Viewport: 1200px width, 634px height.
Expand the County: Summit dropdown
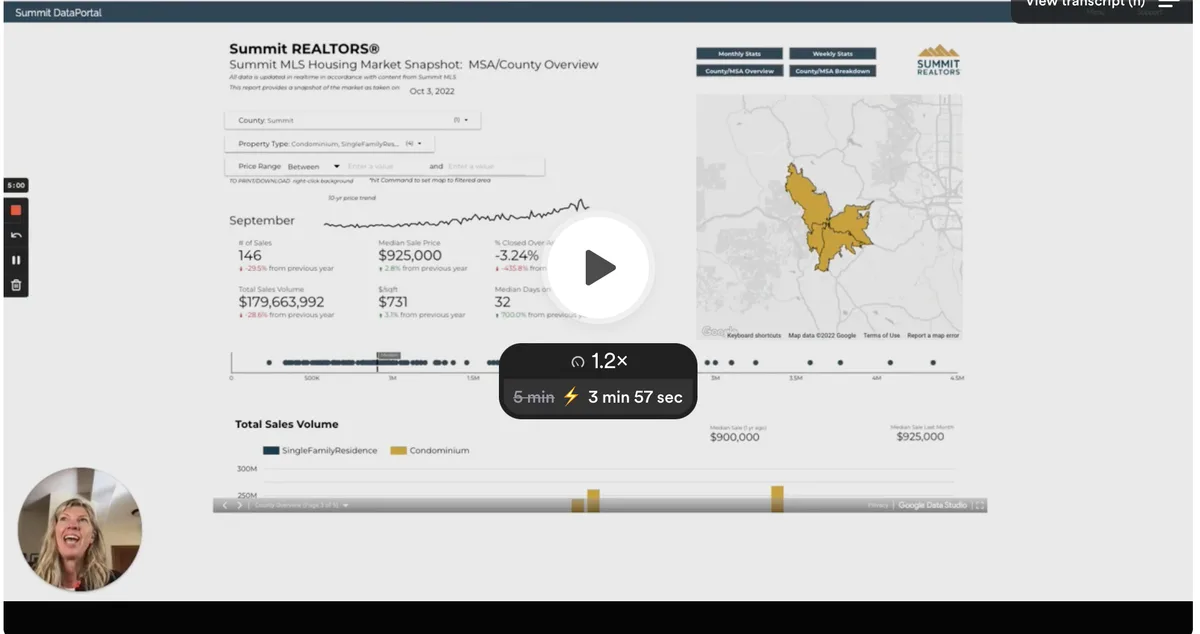(x=352, y=120)
